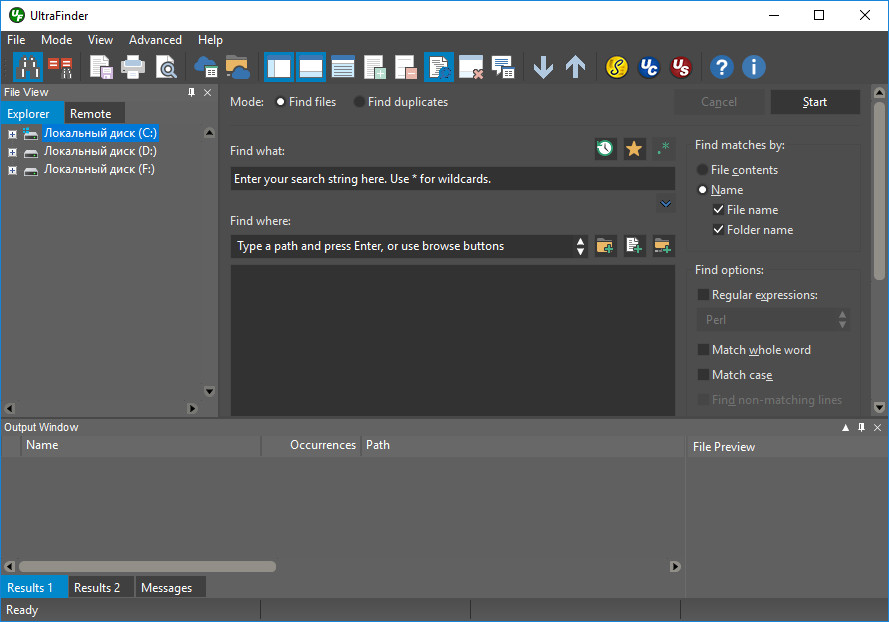Click the Start button
Screen dimensions: 889x622
[x=815, y=102]
